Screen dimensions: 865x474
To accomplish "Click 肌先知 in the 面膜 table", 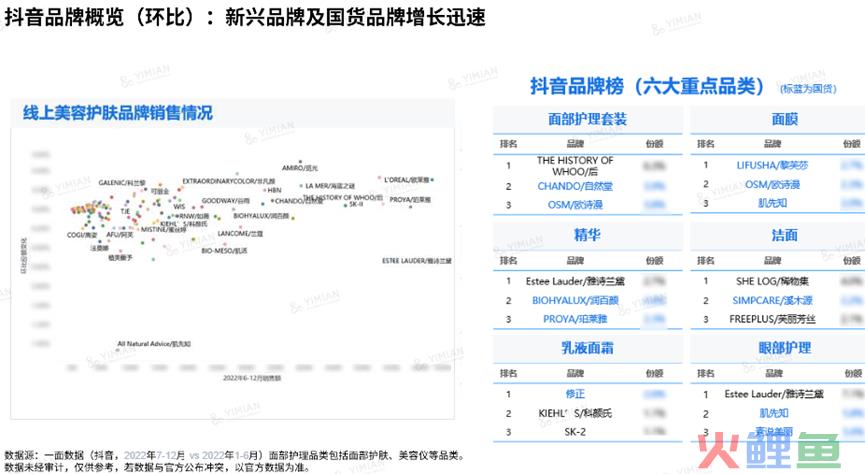I will coord(772,203).
